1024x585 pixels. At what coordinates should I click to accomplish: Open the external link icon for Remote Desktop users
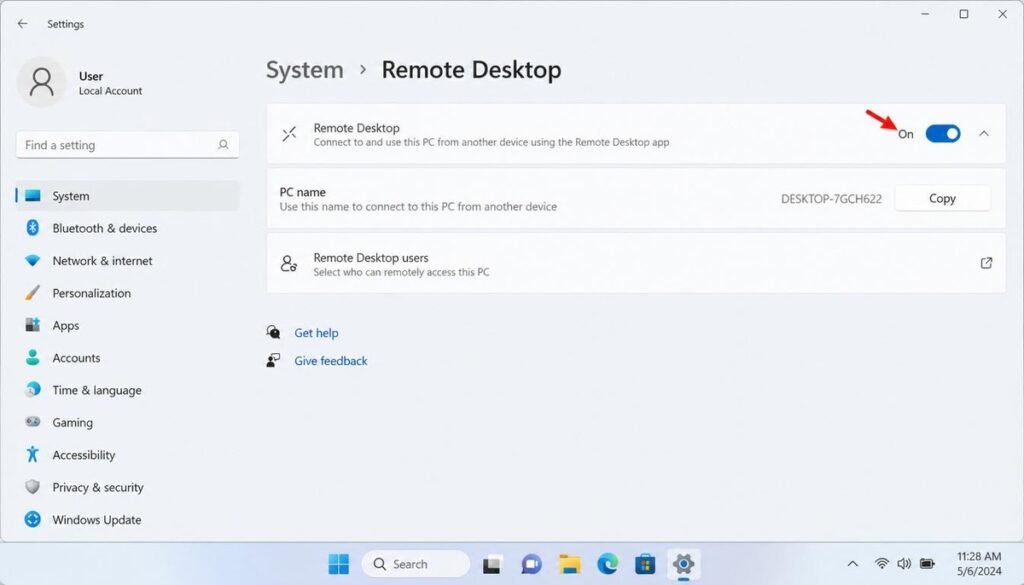986,263
